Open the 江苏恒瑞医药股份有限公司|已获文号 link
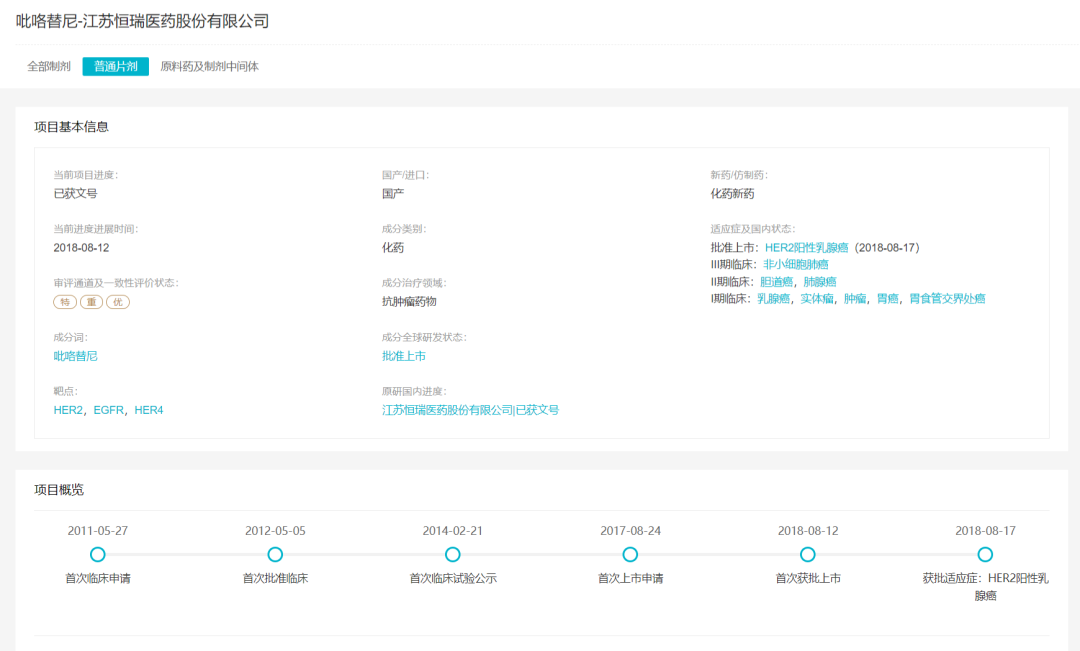Image resolution: width=1080 pixels, height=651 pixels. [470, 410]
